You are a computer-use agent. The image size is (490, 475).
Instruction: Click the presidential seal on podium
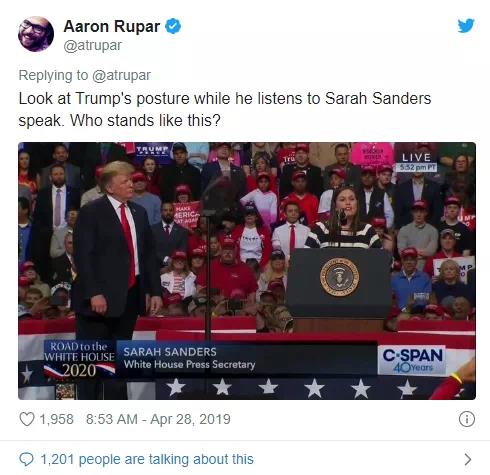tap(339, 277)
